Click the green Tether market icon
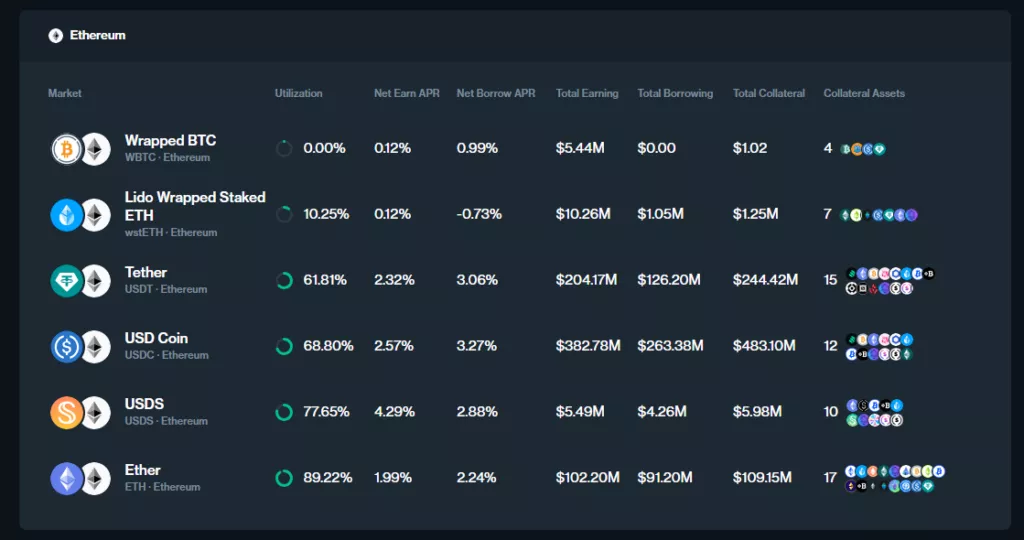The width and height of the screenshot is (1024, 540). click(67, 281)
